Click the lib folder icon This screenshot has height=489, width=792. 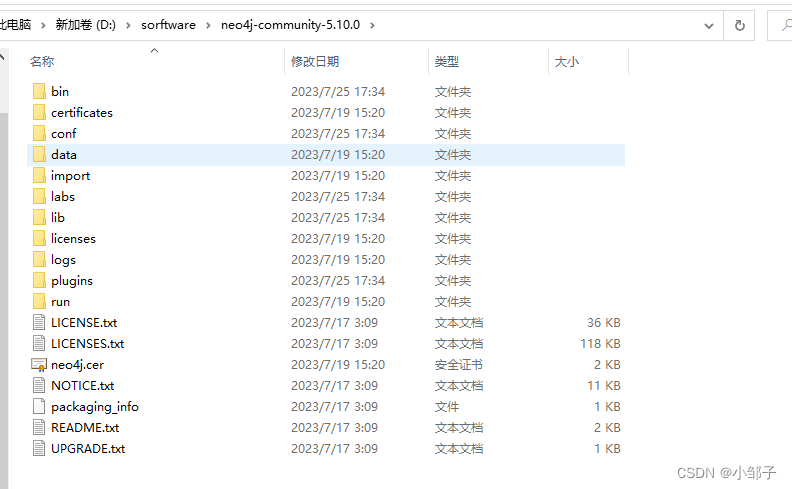click(39, 218)
